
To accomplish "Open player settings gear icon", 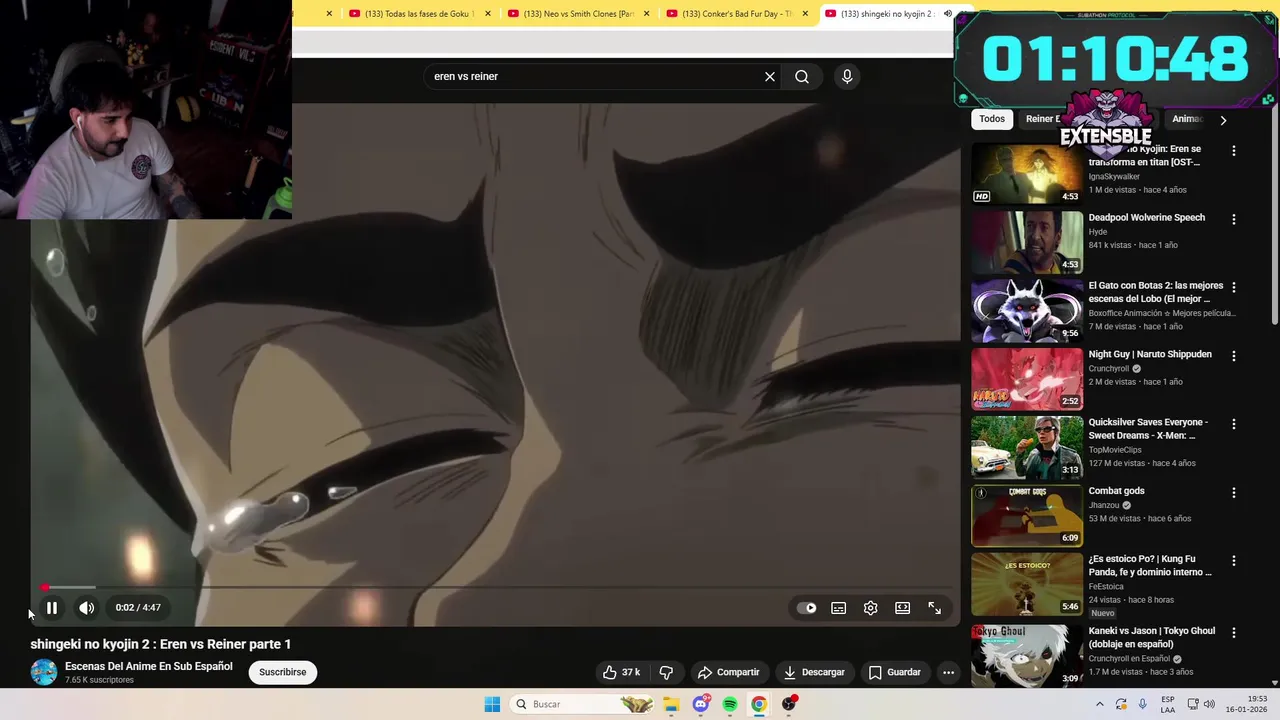I will point(871,608).
